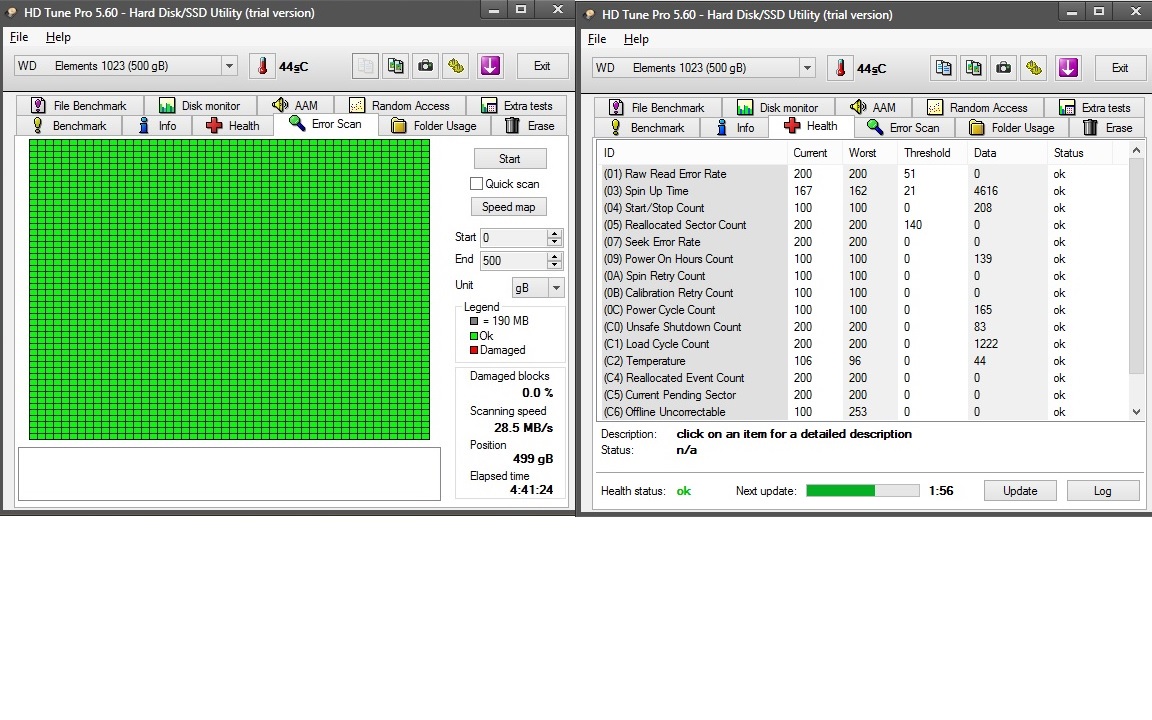This screenshot has height=720, width=1152.
Task: Switch to Health tab in left window
Action: point(234,126)
